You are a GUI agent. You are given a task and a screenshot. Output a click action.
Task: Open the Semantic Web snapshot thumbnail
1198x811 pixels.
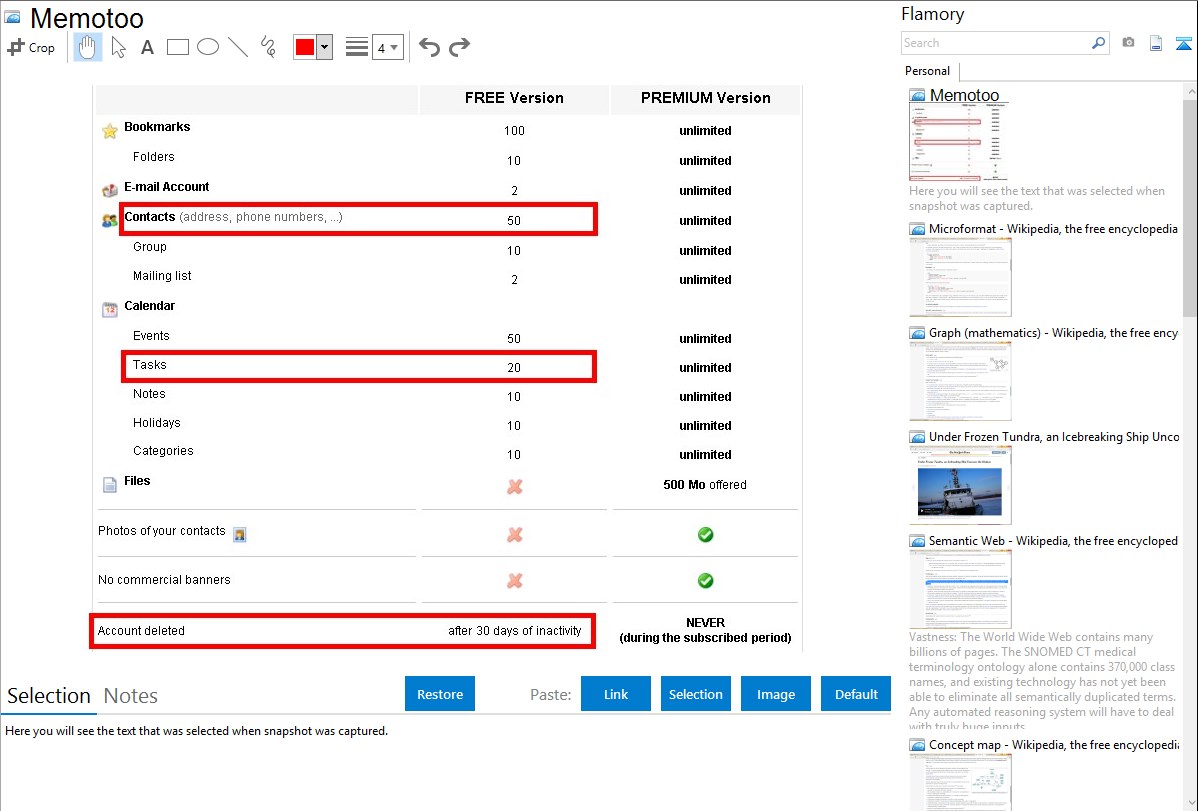960,588
